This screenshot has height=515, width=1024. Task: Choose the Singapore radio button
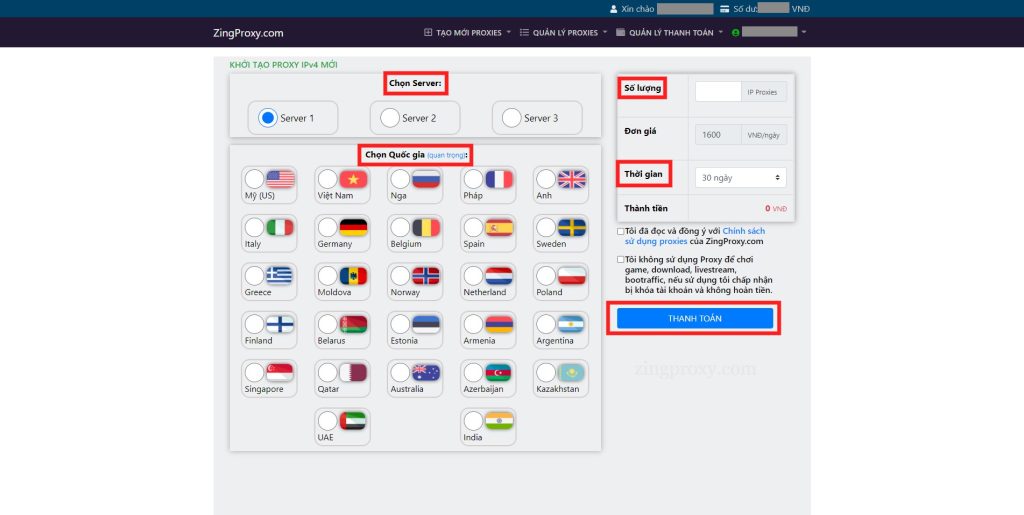point(255,372)
